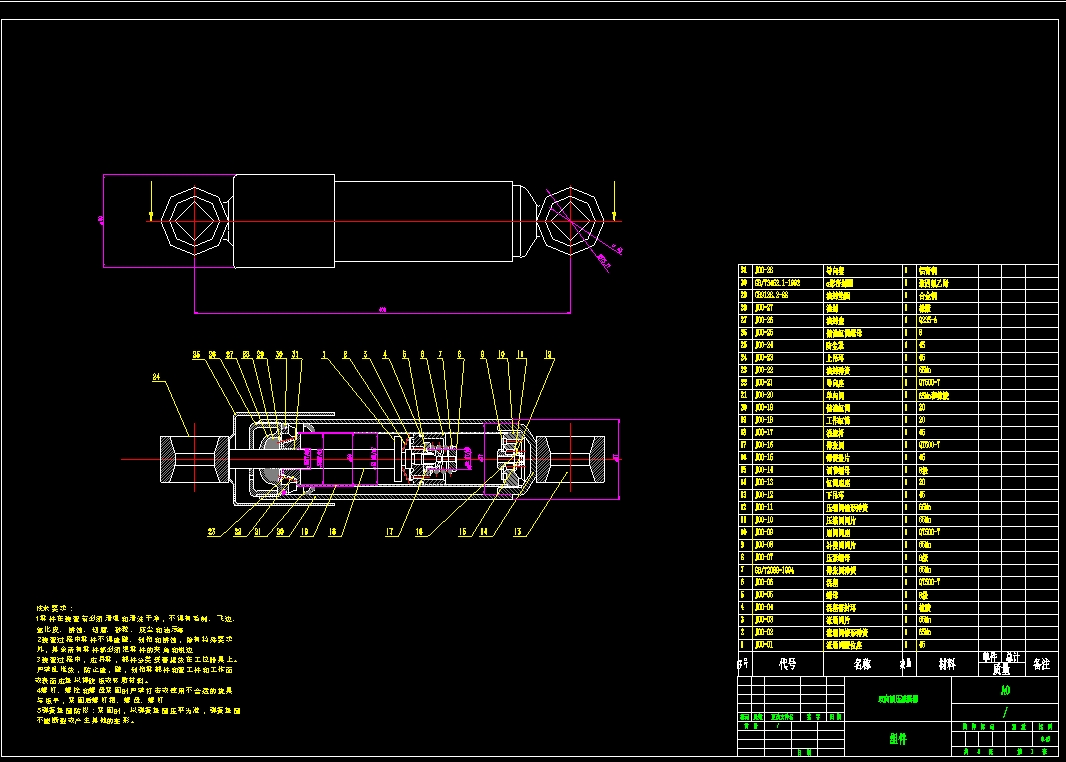Screen dimensions: 1066x762
Task: Click the 防尘罩 part name cell
Action: 834,345
